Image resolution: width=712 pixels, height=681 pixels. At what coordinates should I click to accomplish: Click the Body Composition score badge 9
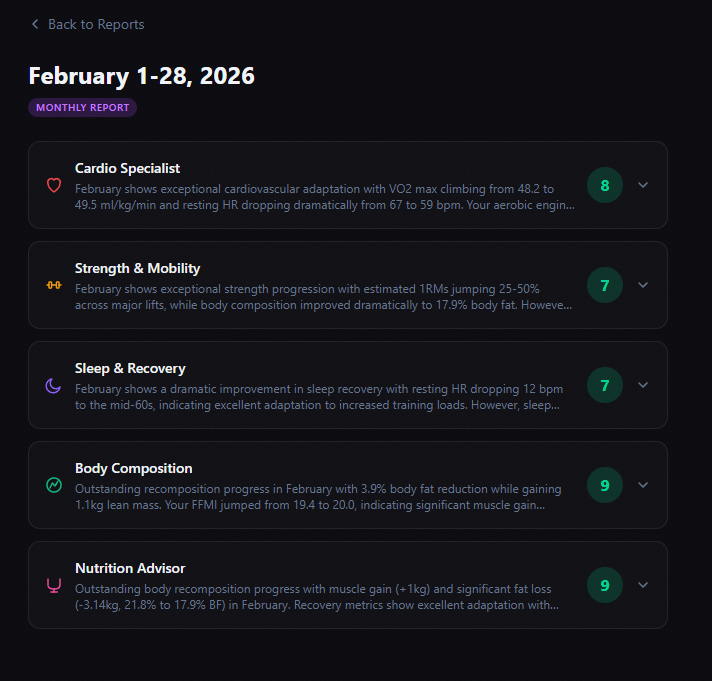click(x=605, y=485)
